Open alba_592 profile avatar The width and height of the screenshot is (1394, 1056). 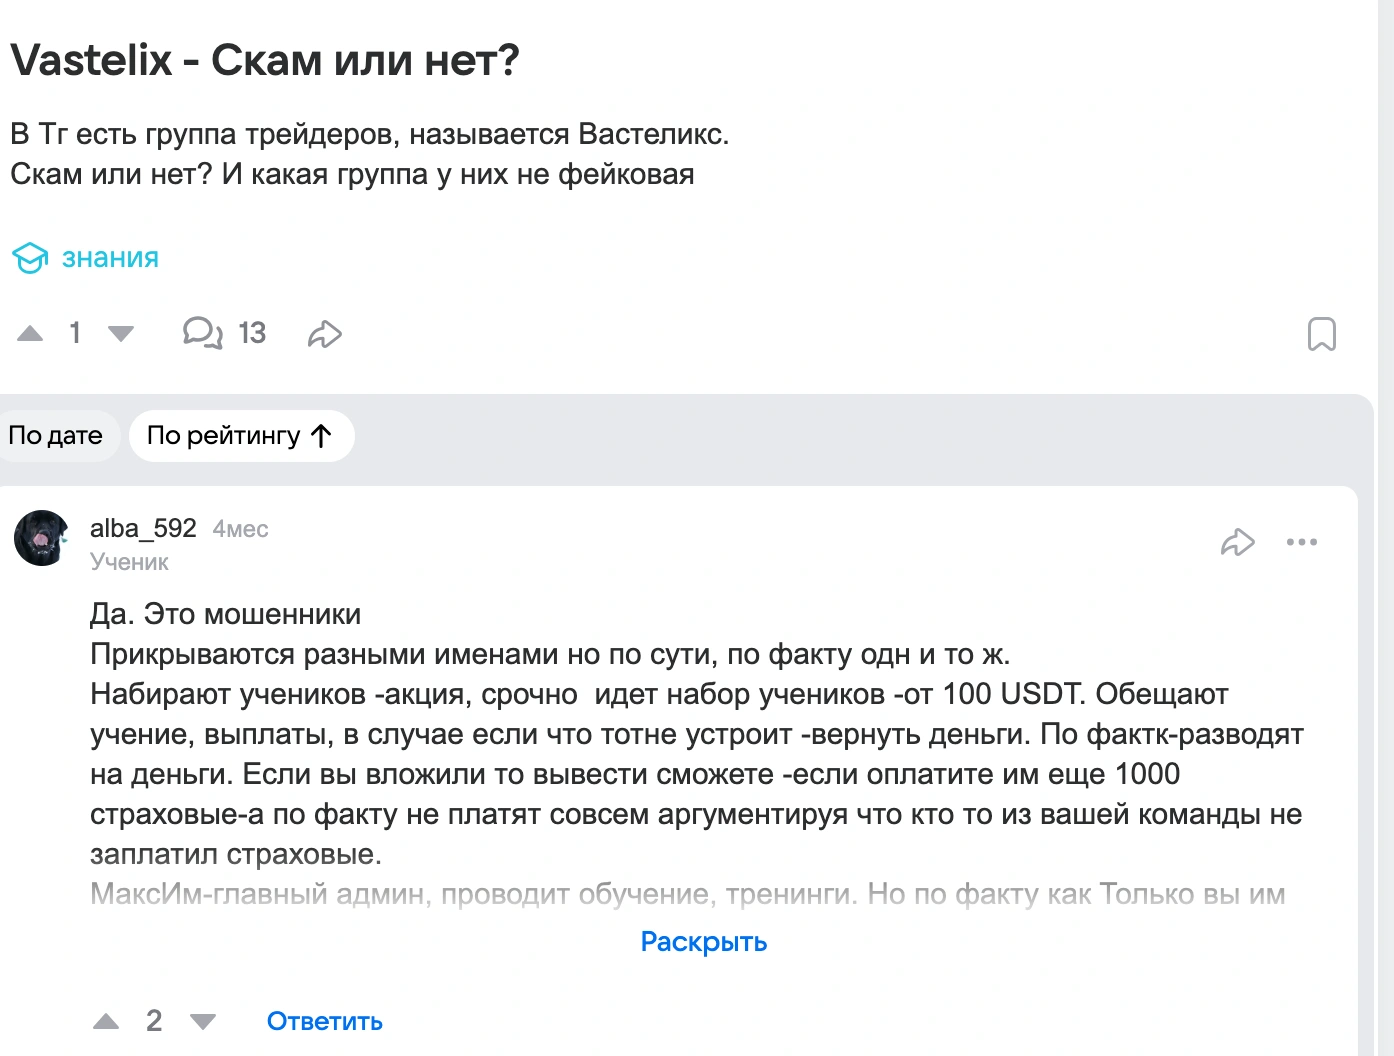(x=42, y=538)
